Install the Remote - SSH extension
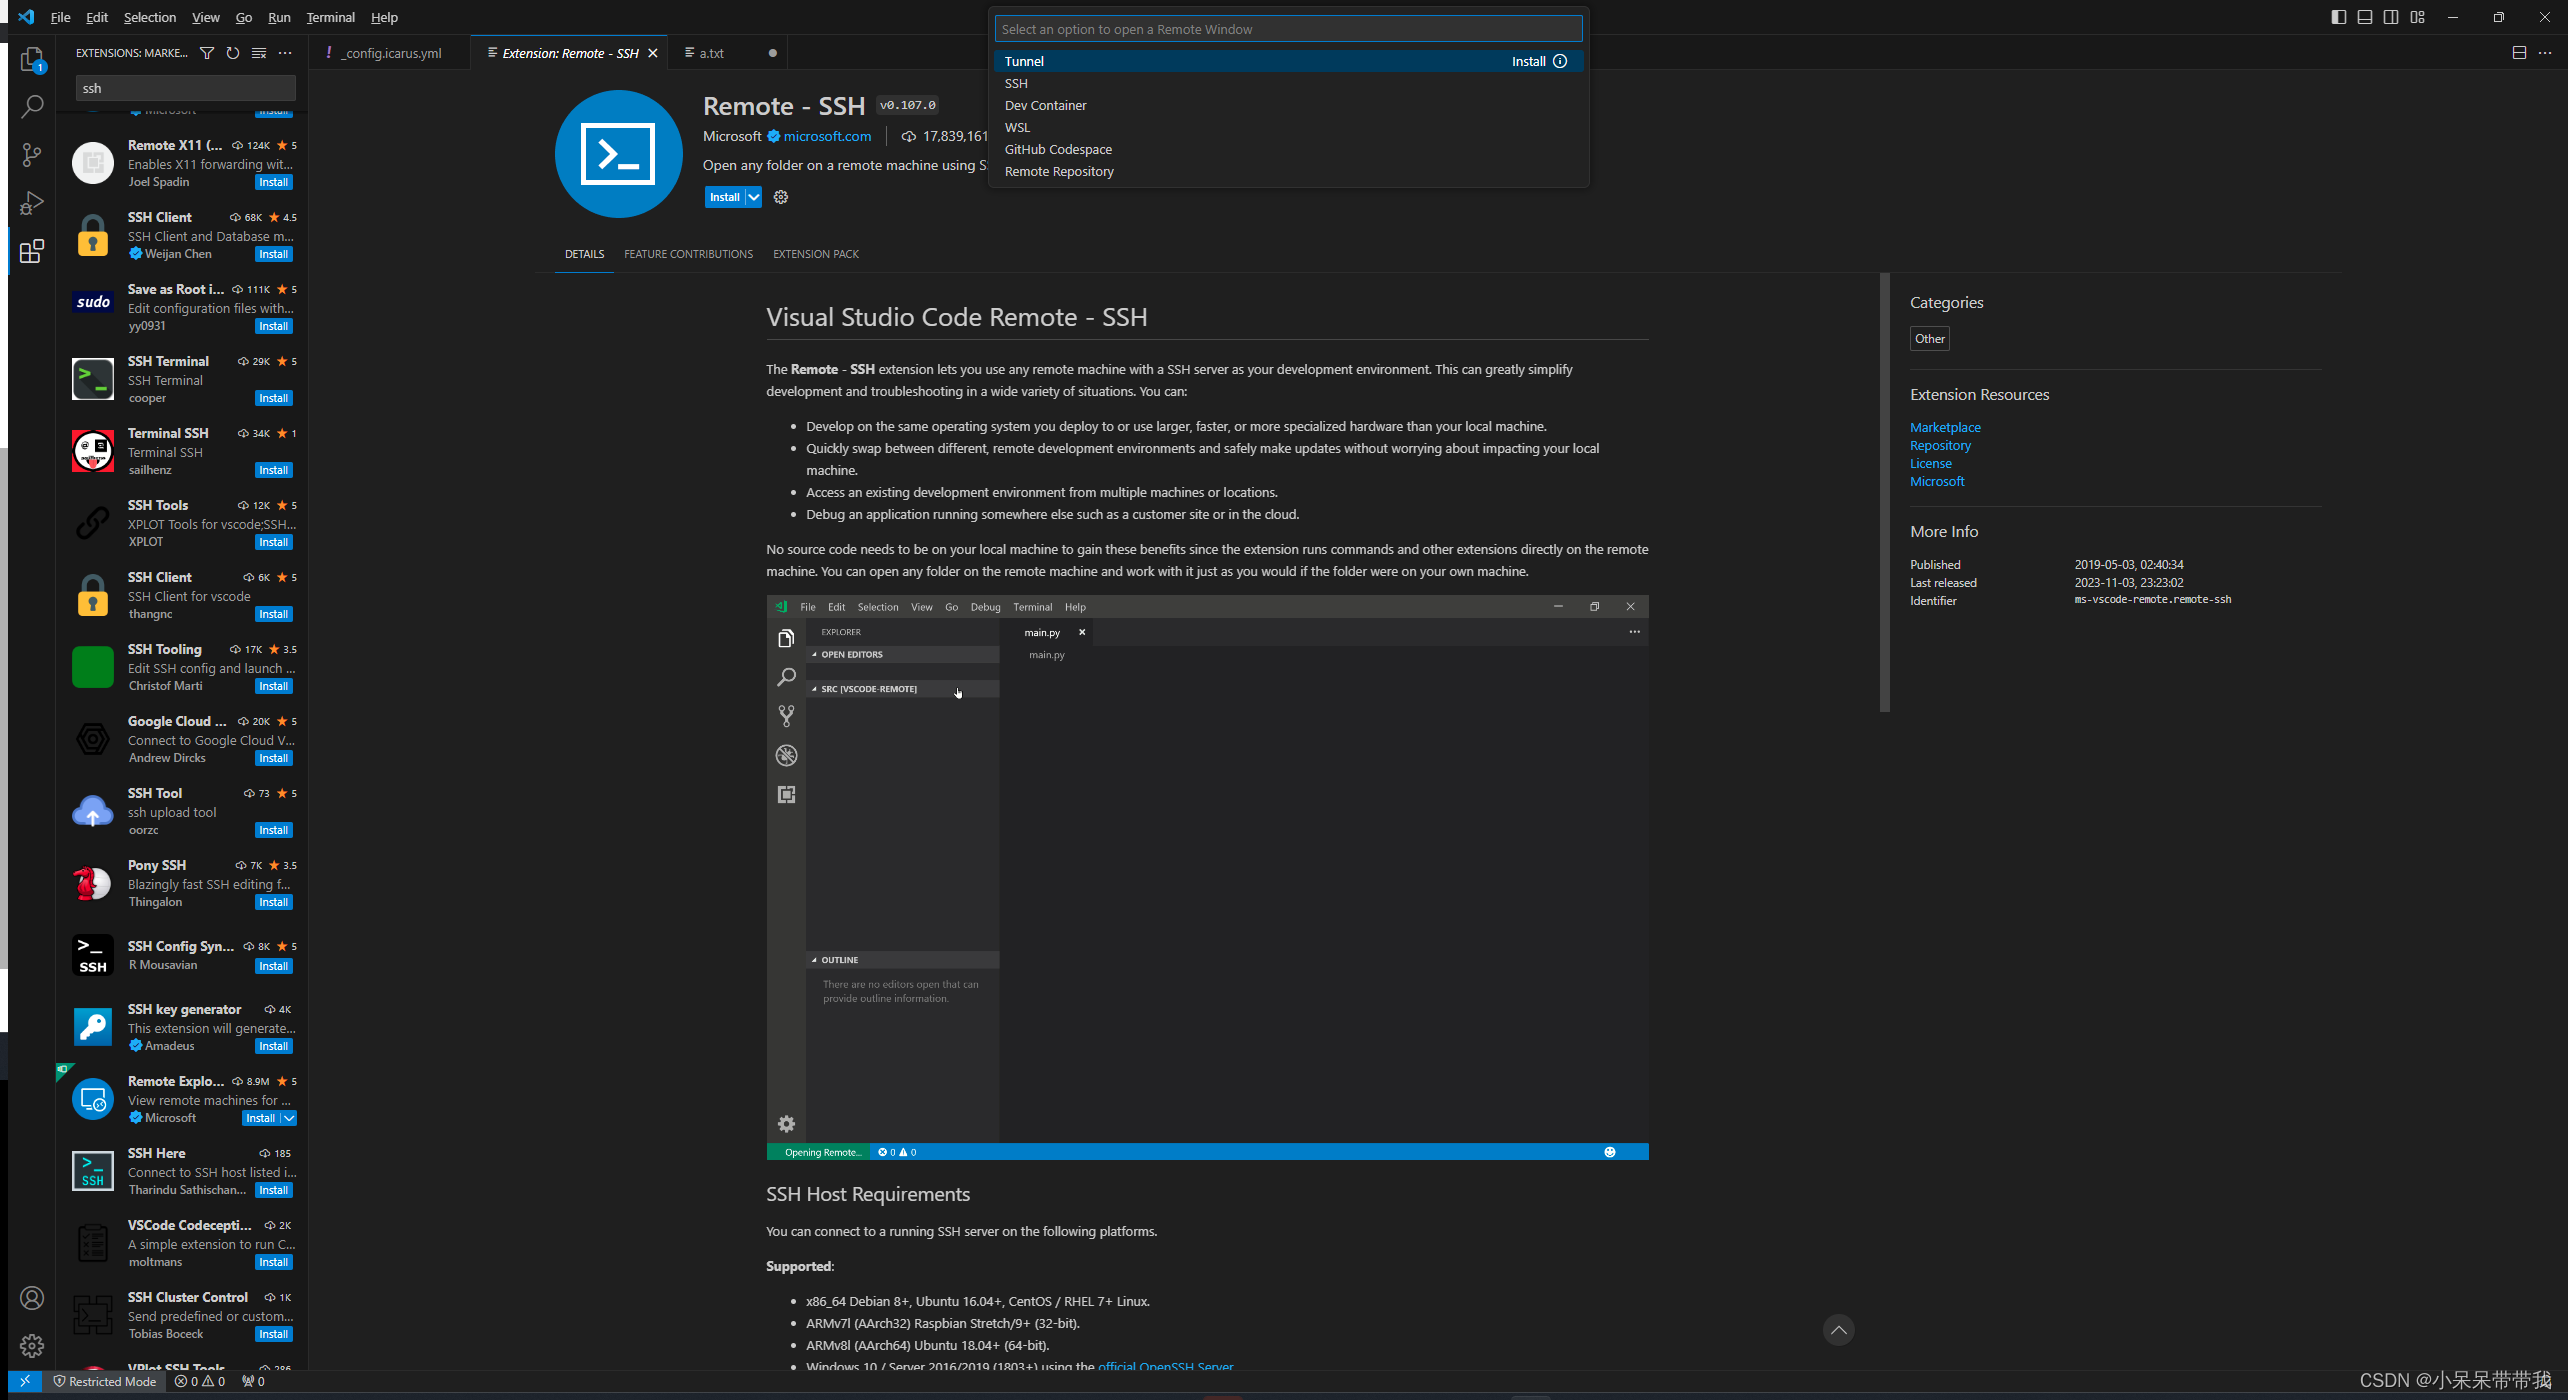This screenshot has height=1400, width=2568. tap(725, 197)
